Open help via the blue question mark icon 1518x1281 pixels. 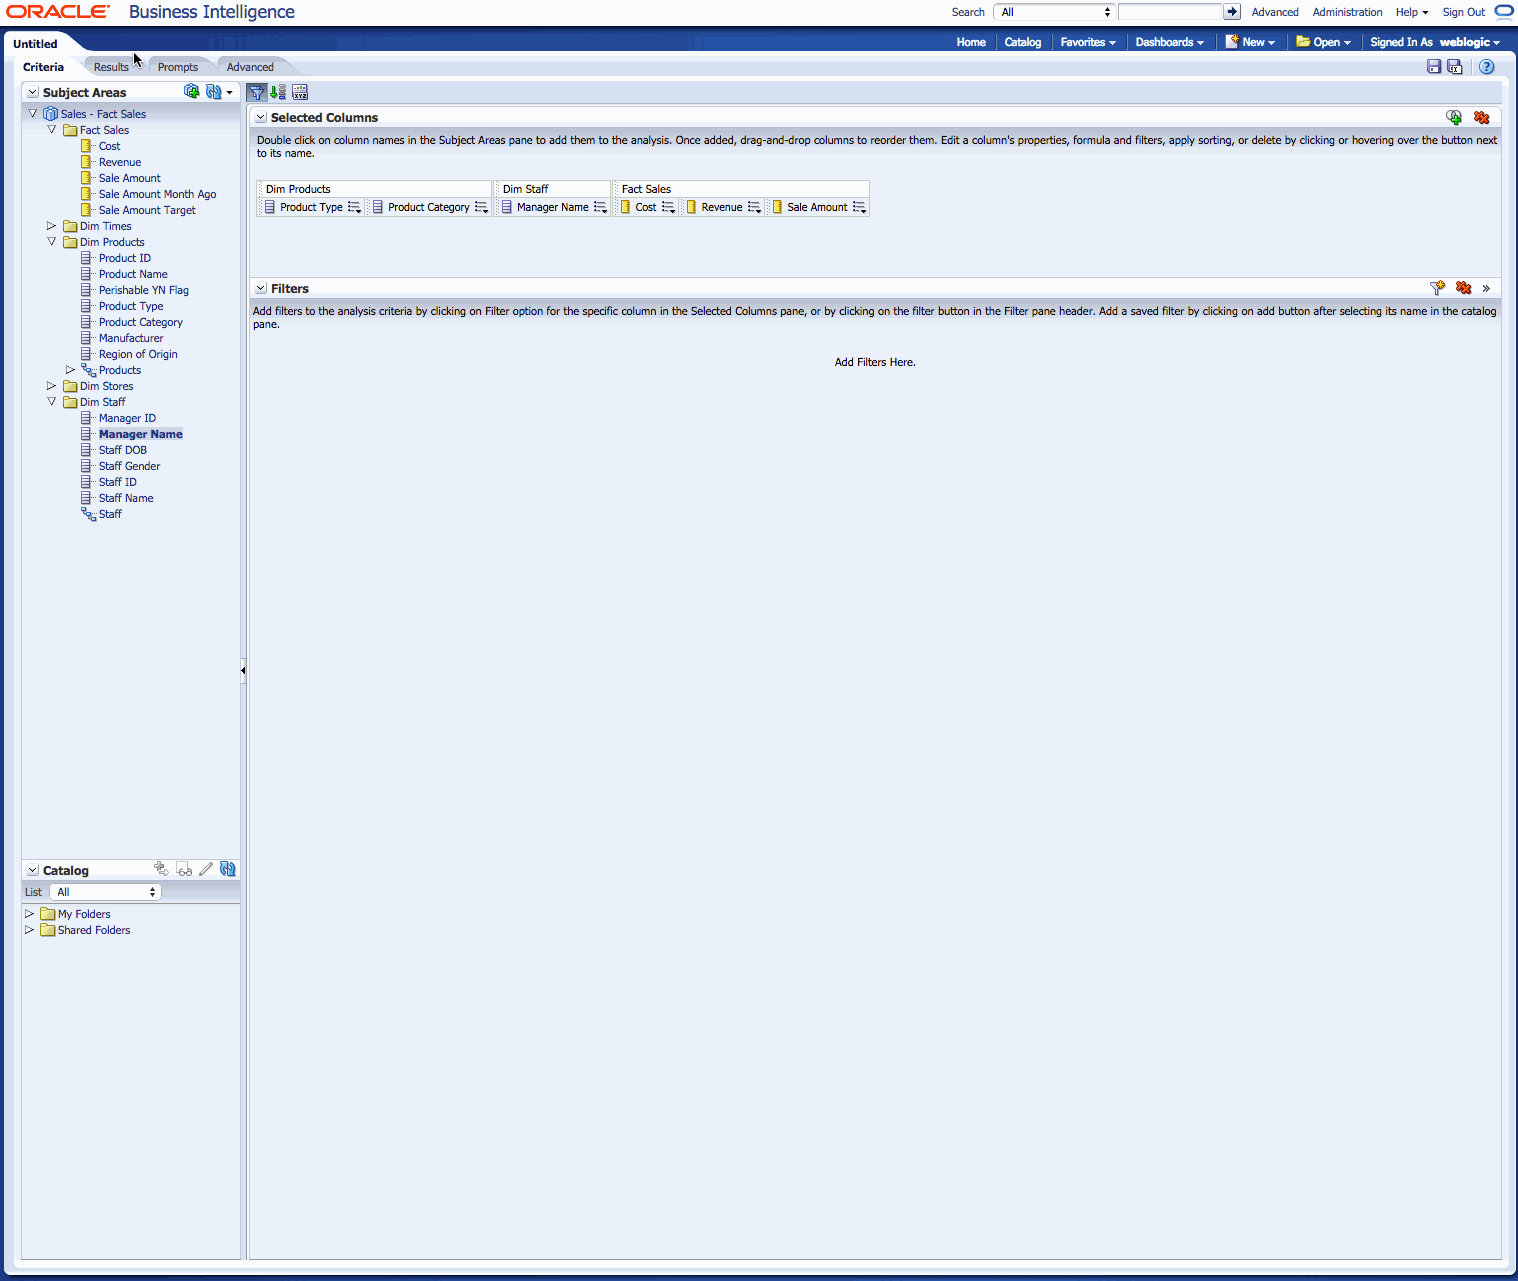[x=1487, y=67]
